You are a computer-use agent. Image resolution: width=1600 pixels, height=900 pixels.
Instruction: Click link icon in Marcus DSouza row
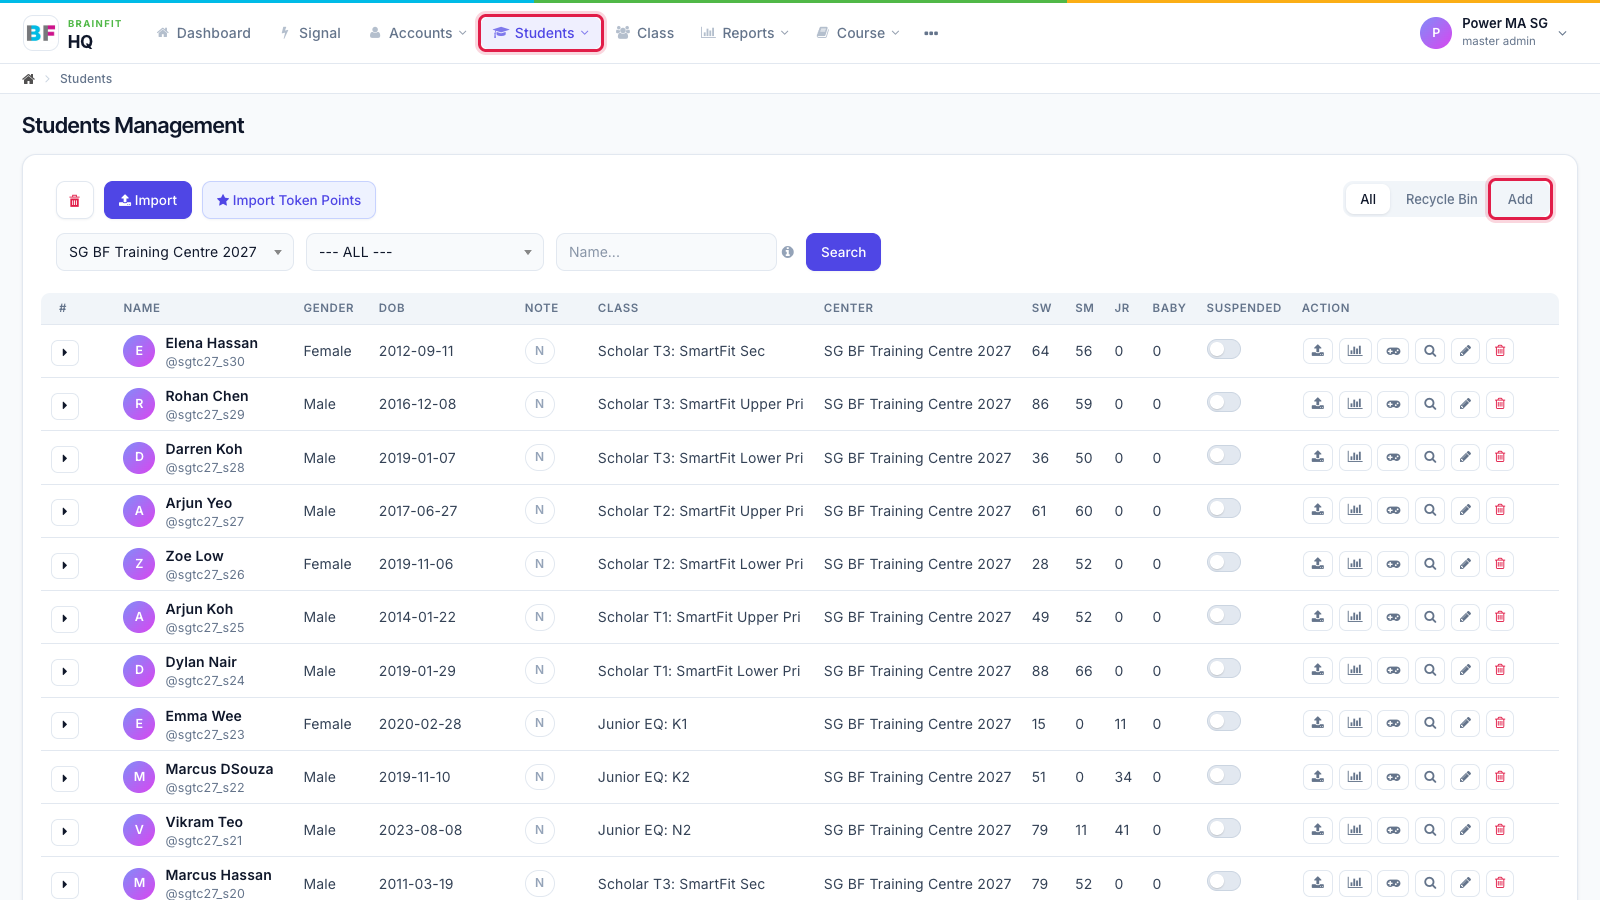tap(1393, 777)
